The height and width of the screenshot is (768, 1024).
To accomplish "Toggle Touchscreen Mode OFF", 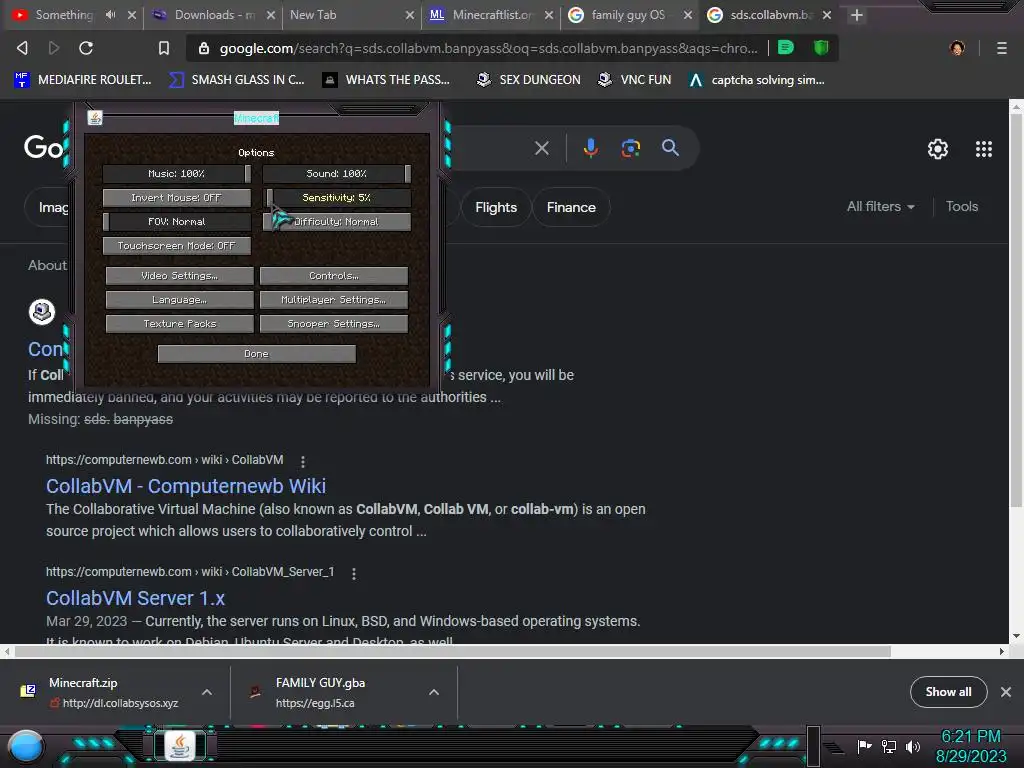I will pyautogui.click(x=177, y=246).
